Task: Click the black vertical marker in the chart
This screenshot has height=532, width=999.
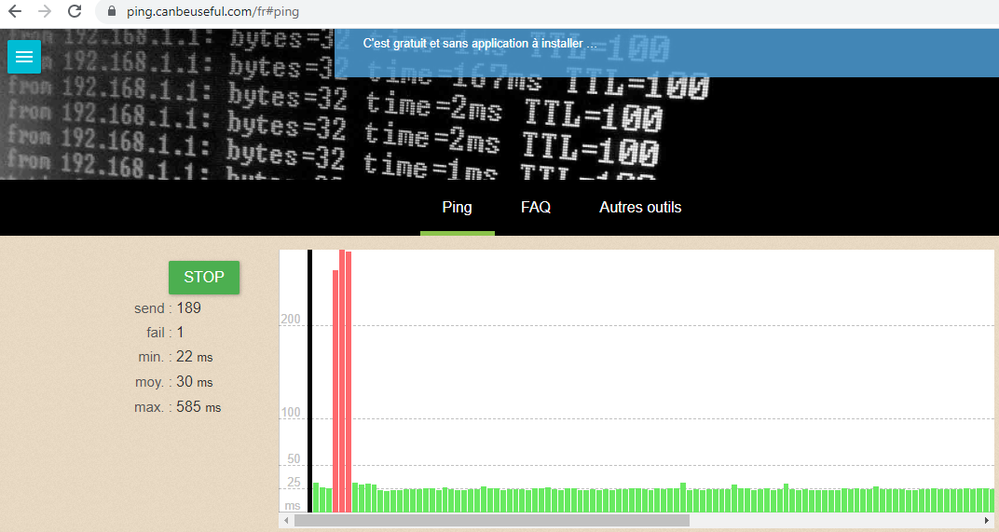Action: 310,380
